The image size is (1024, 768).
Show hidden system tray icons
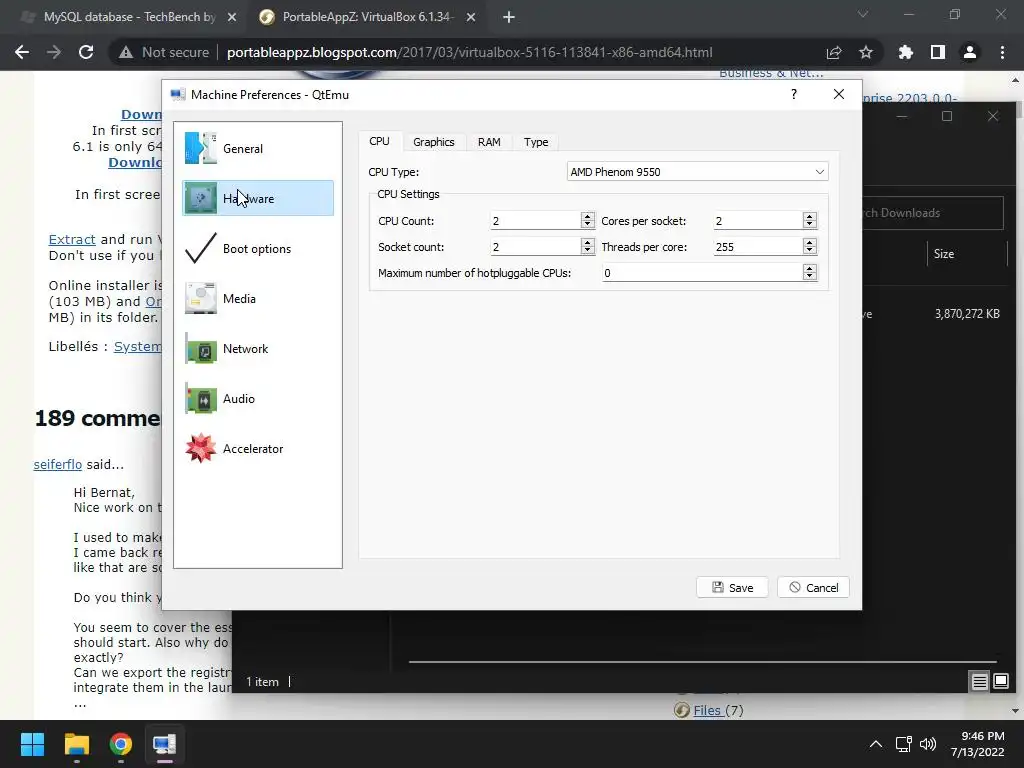(876, 744)
